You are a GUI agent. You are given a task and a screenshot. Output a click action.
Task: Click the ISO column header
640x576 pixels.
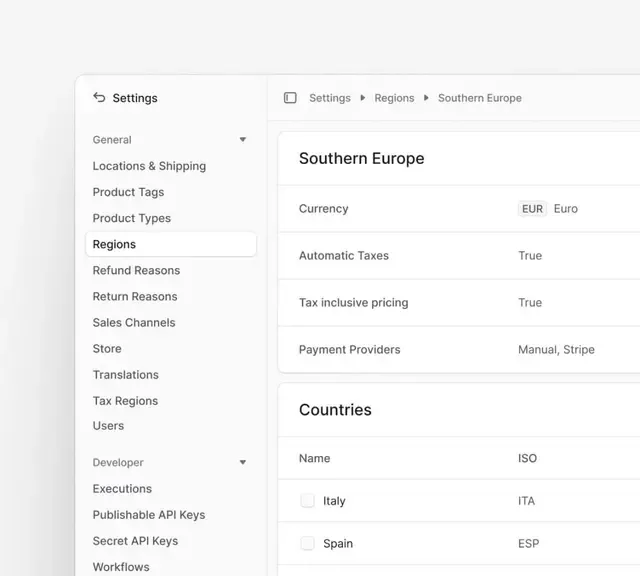click(x=527, y=458)
